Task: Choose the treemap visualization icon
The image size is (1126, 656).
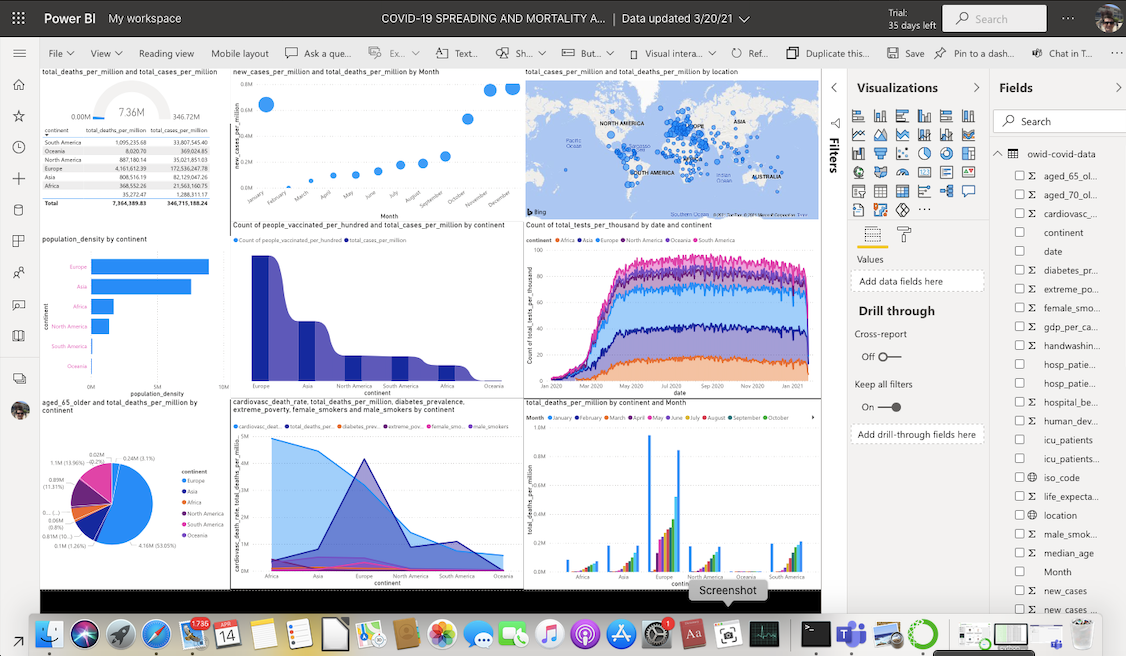Action: click(968, 153)
